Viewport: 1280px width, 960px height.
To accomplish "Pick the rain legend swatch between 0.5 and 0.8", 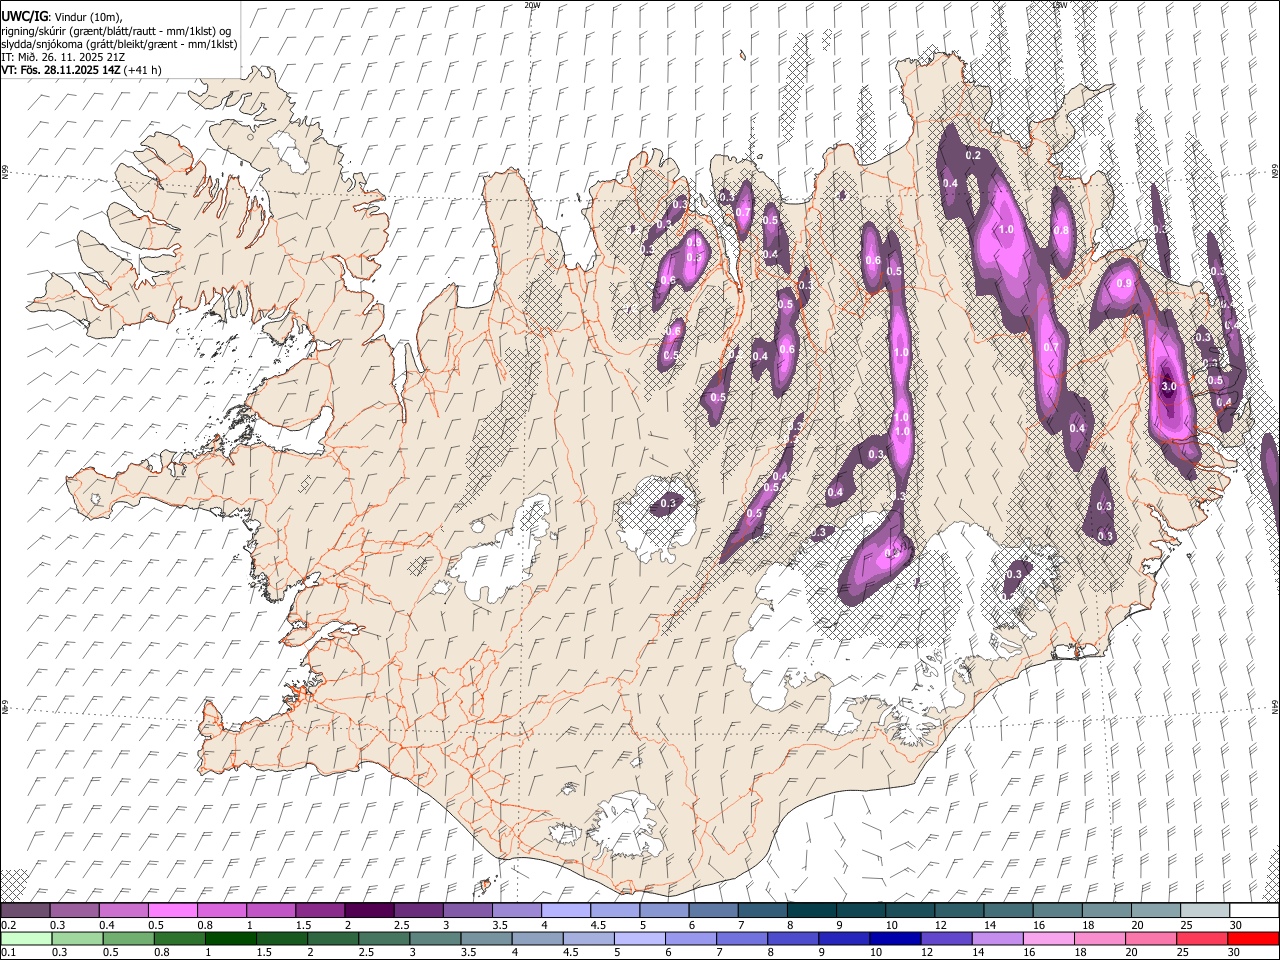I will point(128,938).
